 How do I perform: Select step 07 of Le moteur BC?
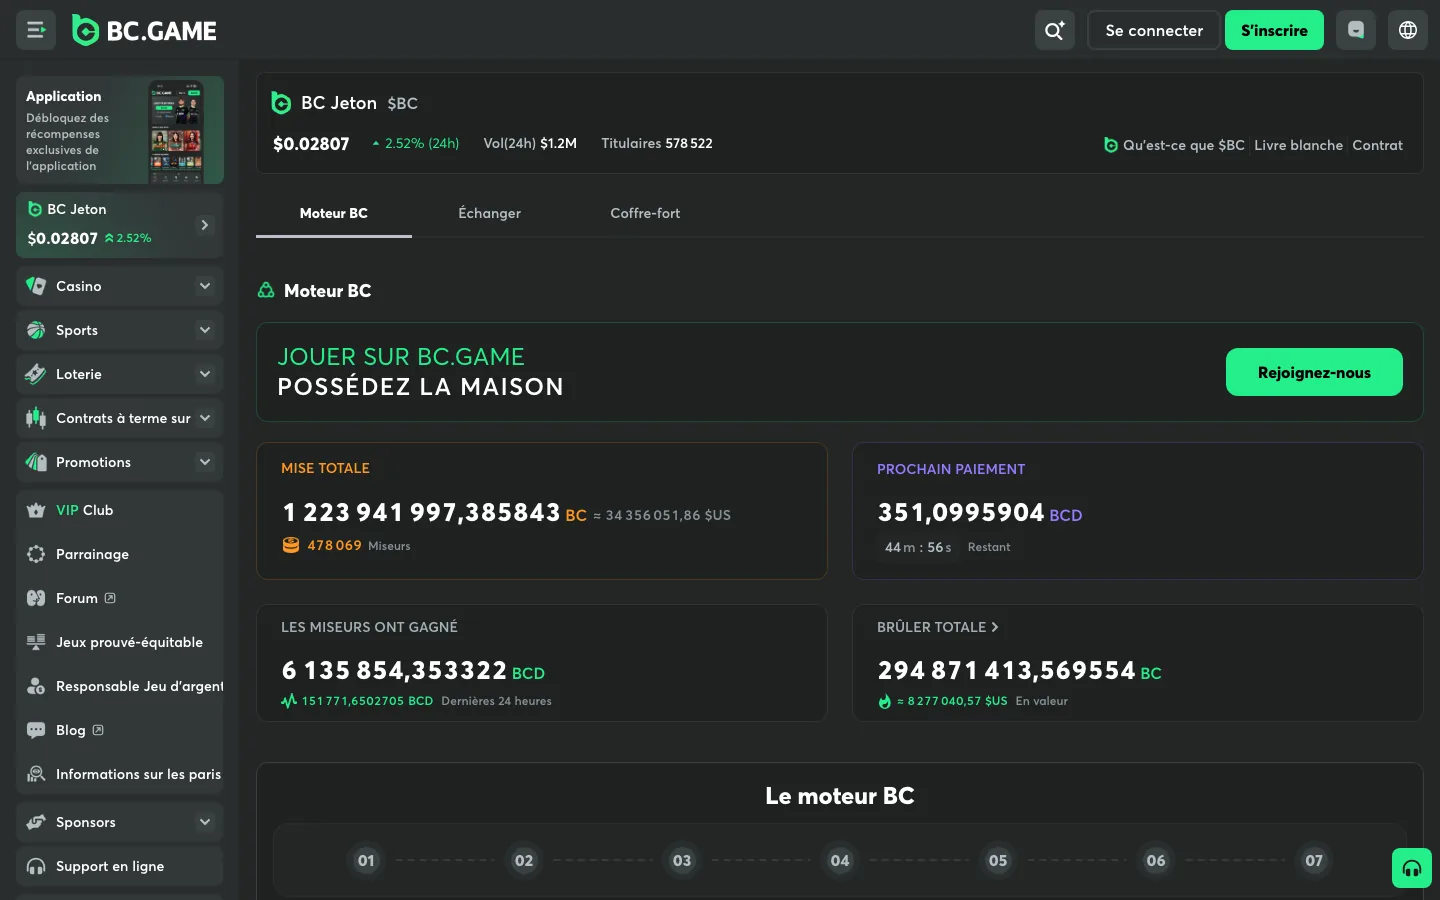[1314, 860]
